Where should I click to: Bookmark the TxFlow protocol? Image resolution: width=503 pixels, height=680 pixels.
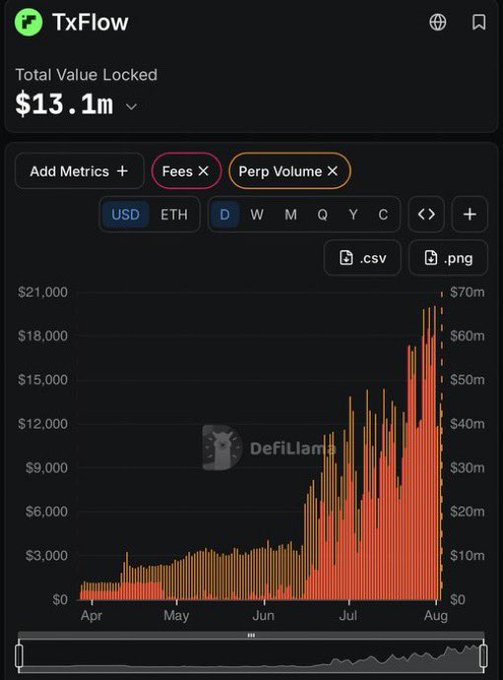[479, 22]
